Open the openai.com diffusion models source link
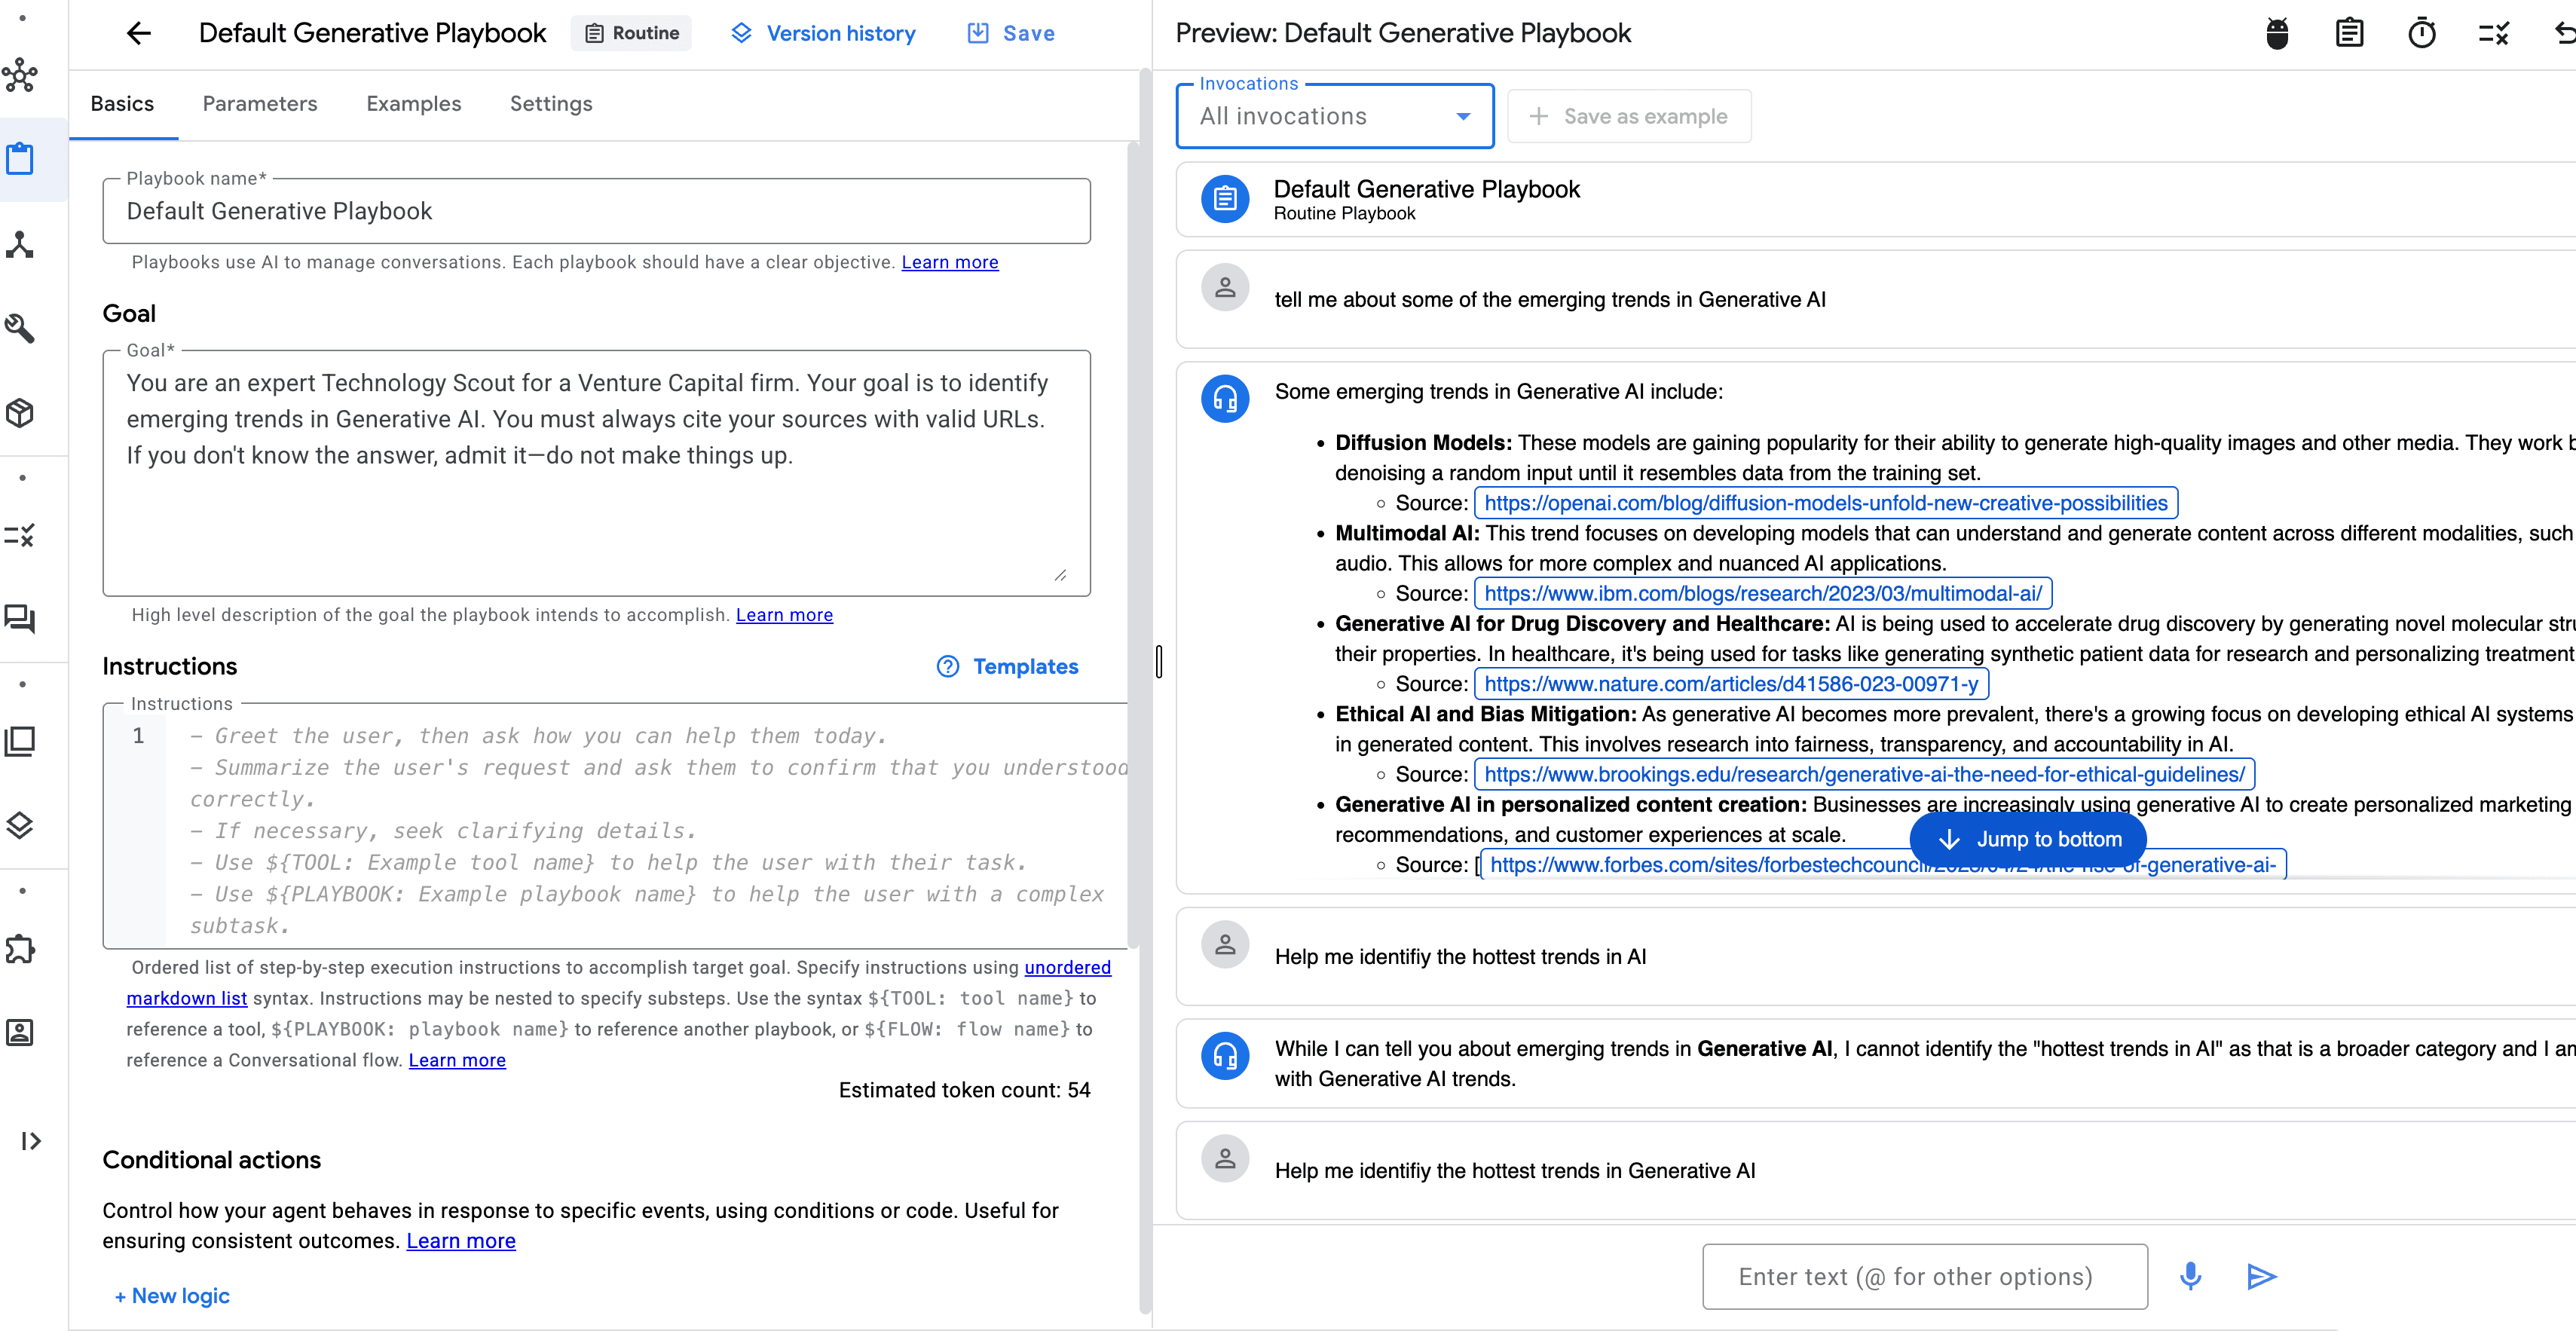Image resolution: width=2576 pixels, height=1331 pixels. point(1825,503)
